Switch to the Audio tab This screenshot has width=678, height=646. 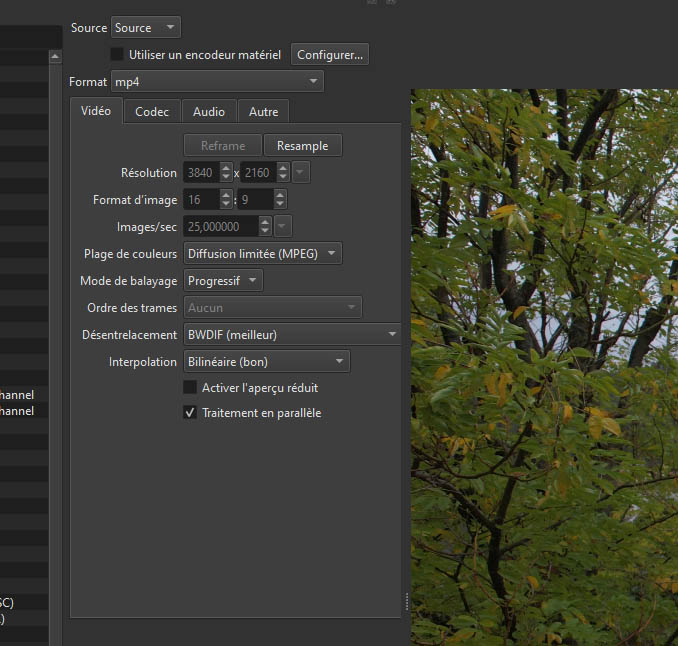pos(209,112)
